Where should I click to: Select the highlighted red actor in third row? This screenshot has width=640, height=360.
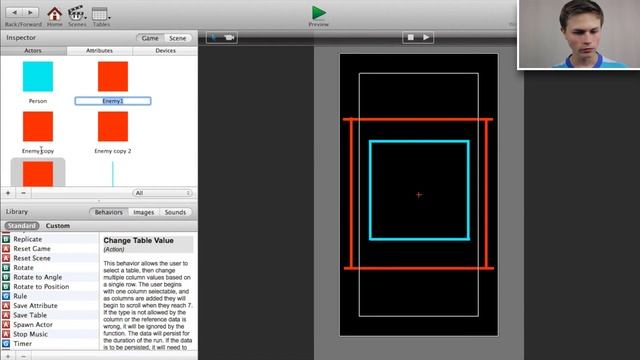tap(38, 173)
